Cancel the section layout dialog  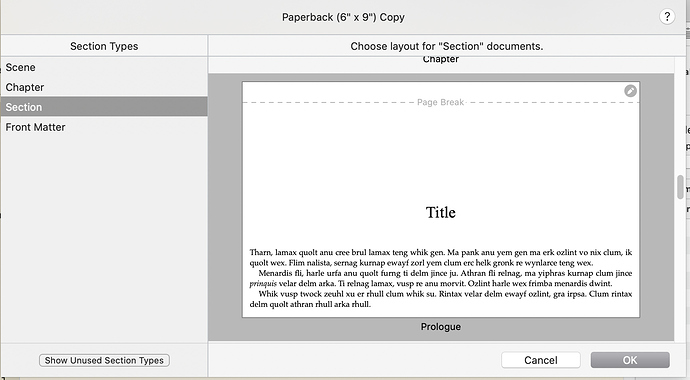(x=540, y=360)
